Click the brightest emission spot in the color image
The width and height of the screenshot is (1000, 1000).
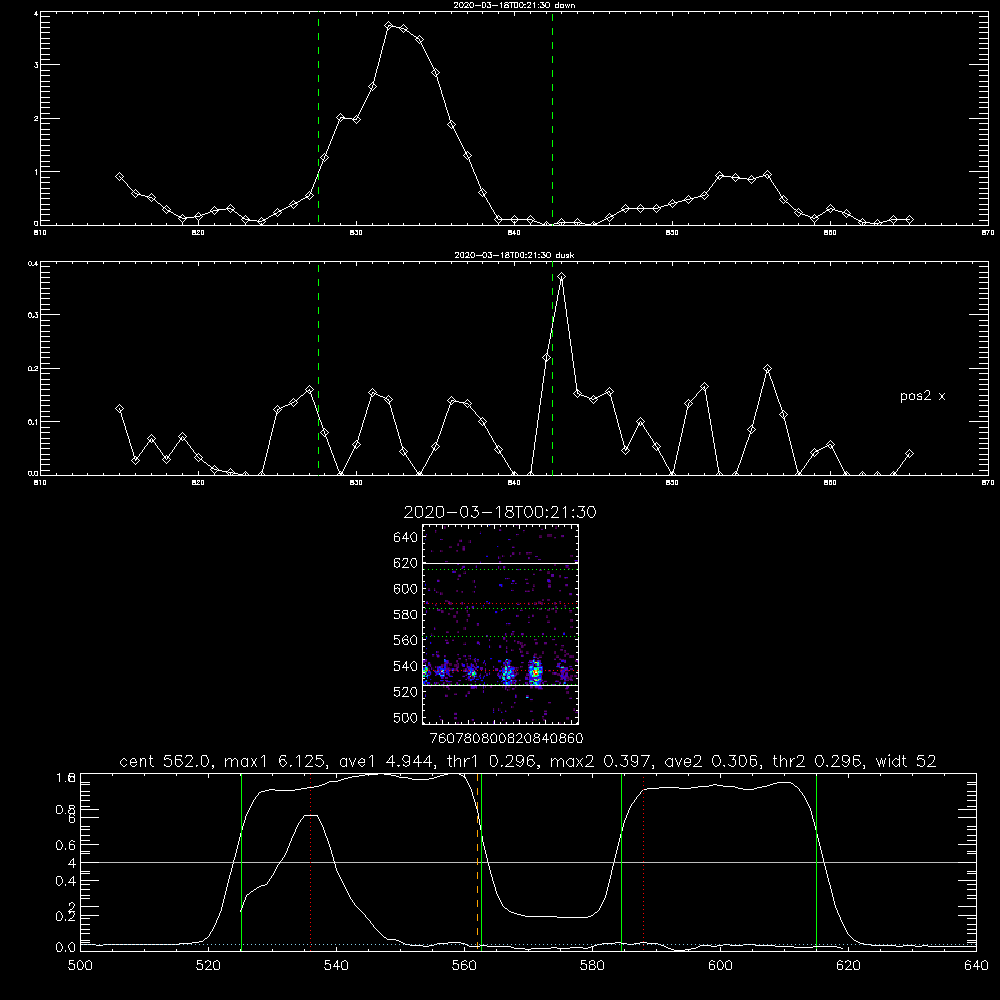pos(536,671)
